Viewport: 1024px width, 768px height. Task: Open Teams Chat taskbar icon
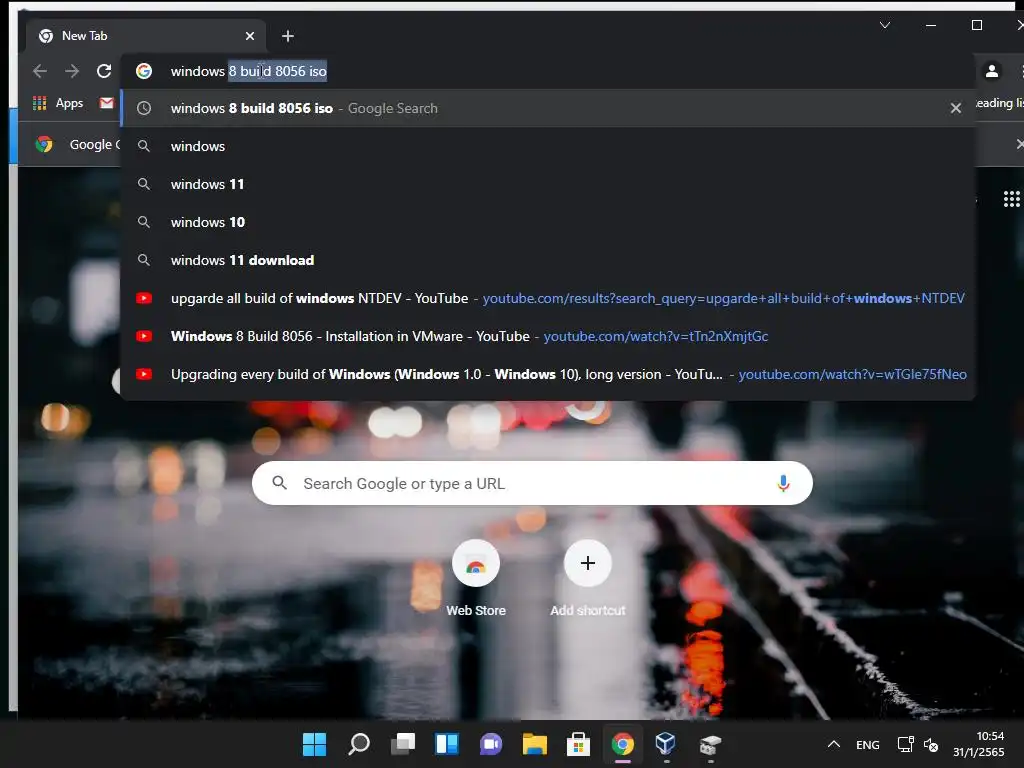pos(491,744)
